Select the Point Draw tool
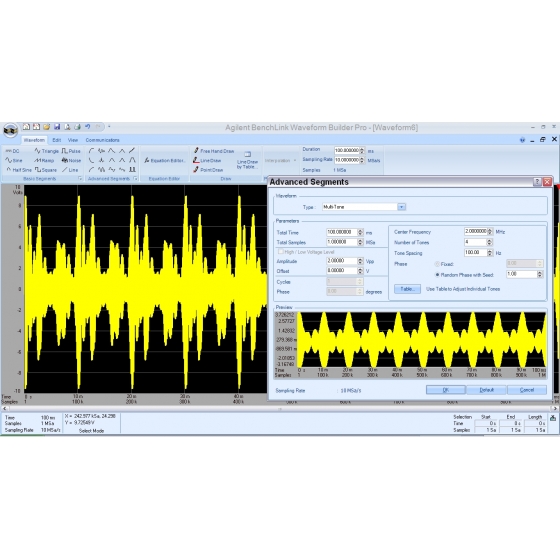Image resolution: width=560 pixels, height=560 pixels. [208, 170]
